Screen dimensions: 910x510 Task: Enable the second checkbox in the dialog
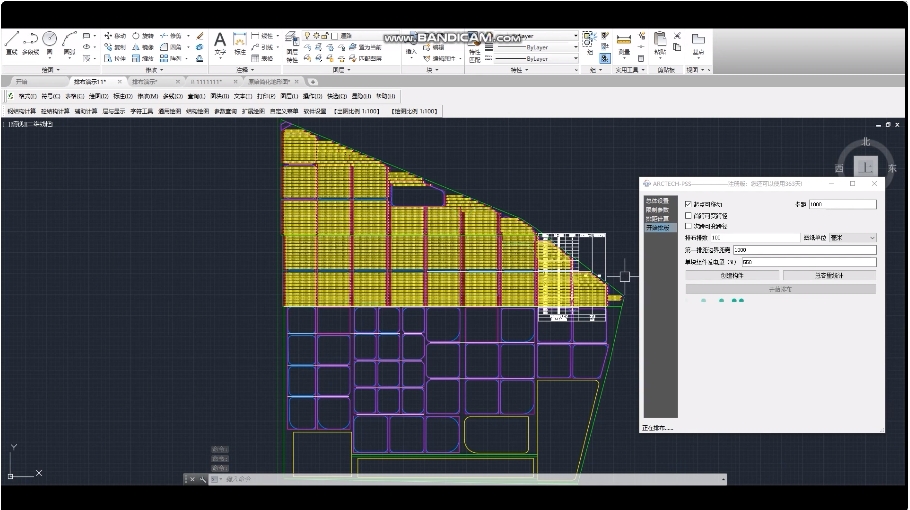pos(688,215)
